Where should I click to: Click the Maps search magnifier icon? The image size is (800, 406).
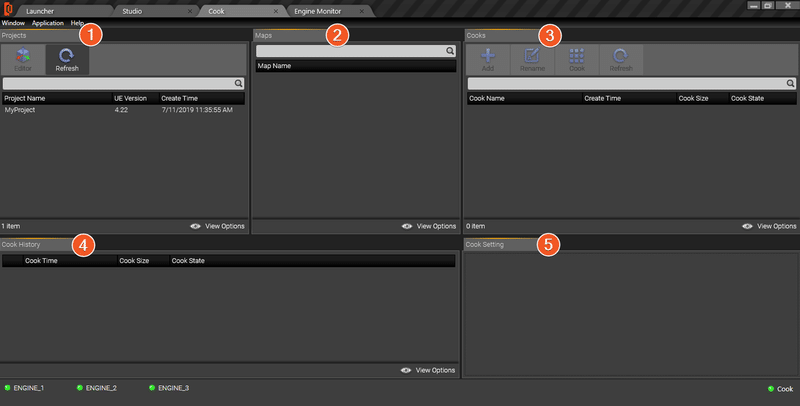click(x=450, y=51)
